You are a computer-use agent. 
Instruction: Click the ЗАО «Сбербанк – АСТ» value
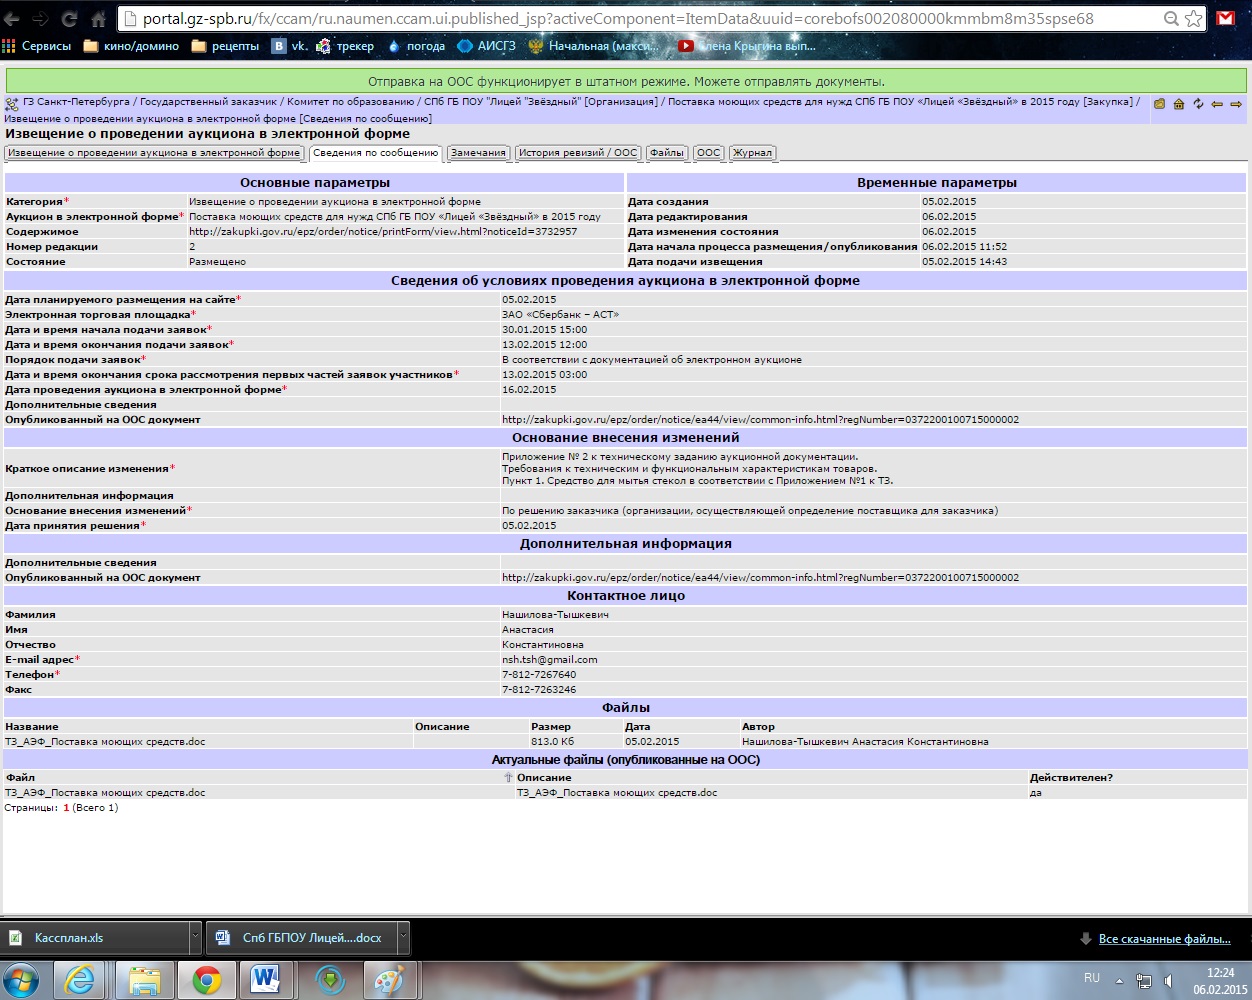tap(560, 315)
